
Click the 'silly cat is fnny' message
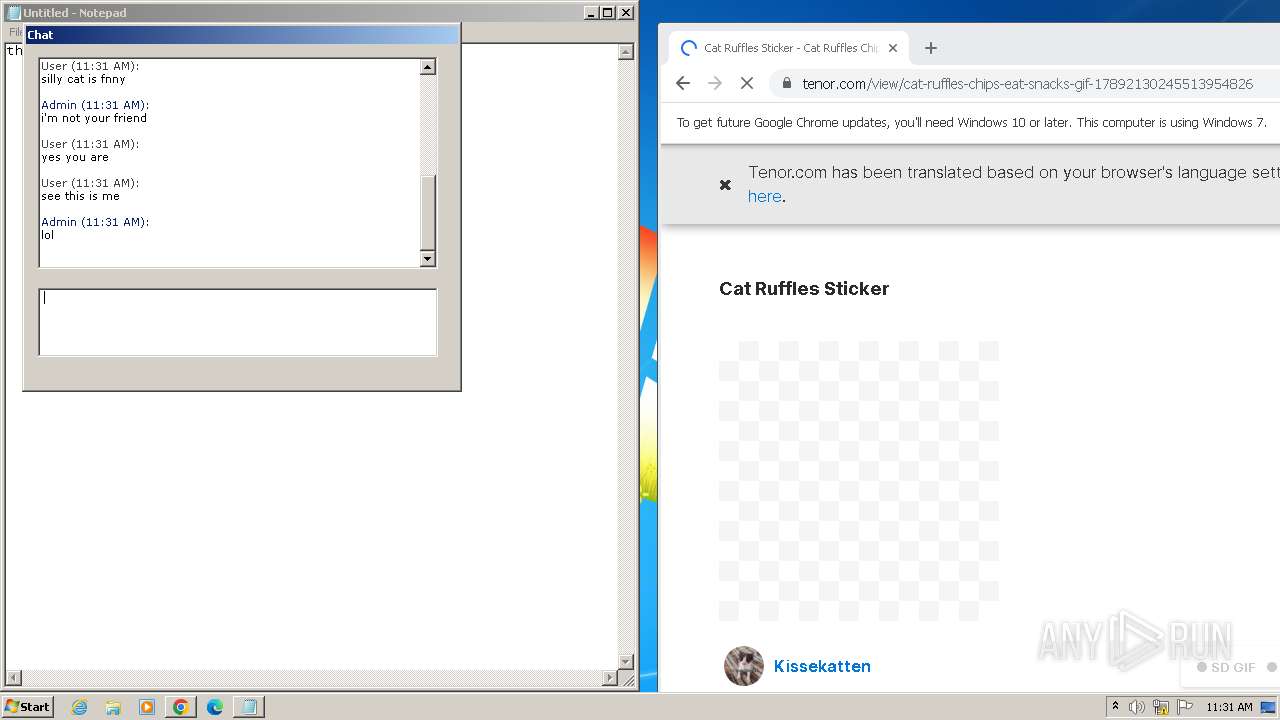point(83,79)
